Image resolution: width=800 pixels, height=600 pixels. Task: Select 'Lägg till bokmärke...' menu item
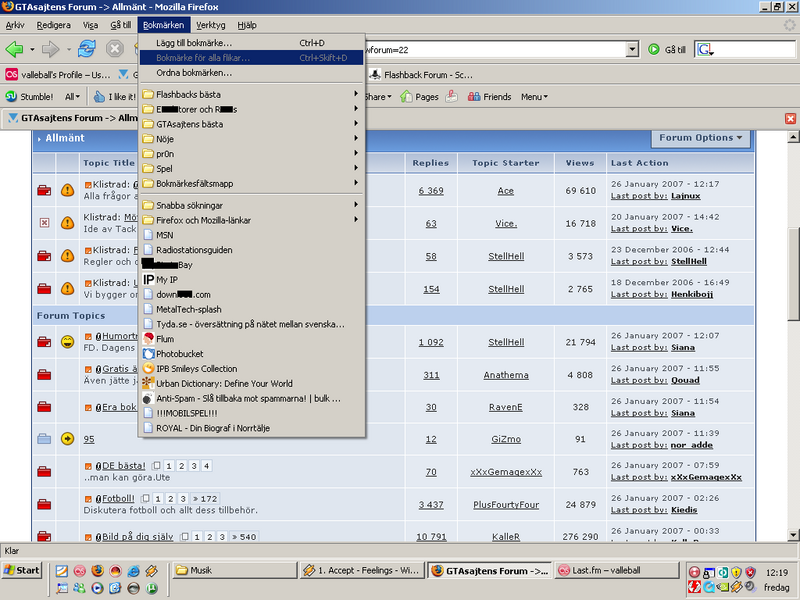194,43
